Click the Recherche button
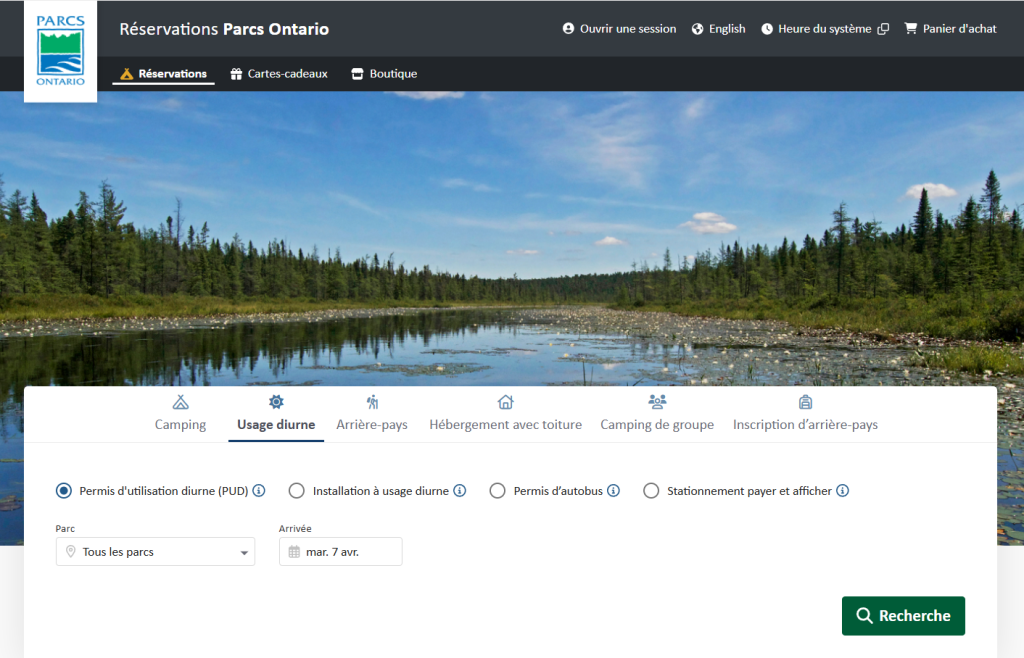 pyautogui.click(x=903, y=615)
